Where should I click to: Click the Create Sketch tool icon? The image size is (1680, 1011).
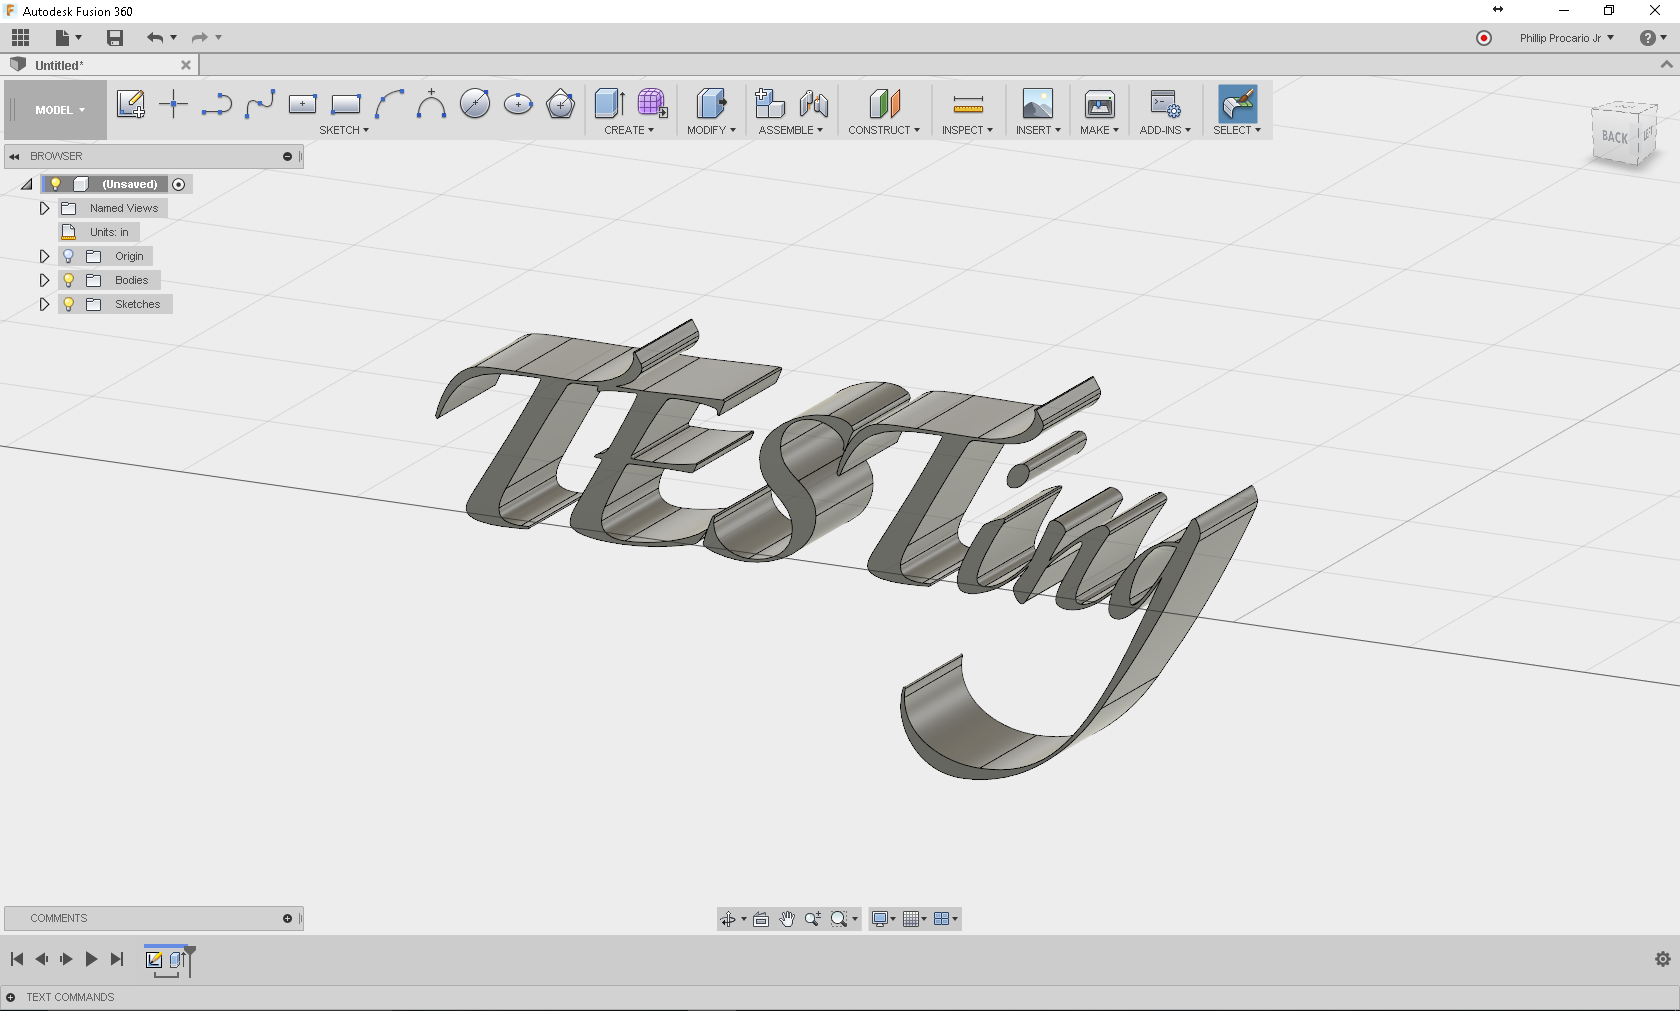tap(130, 104)
